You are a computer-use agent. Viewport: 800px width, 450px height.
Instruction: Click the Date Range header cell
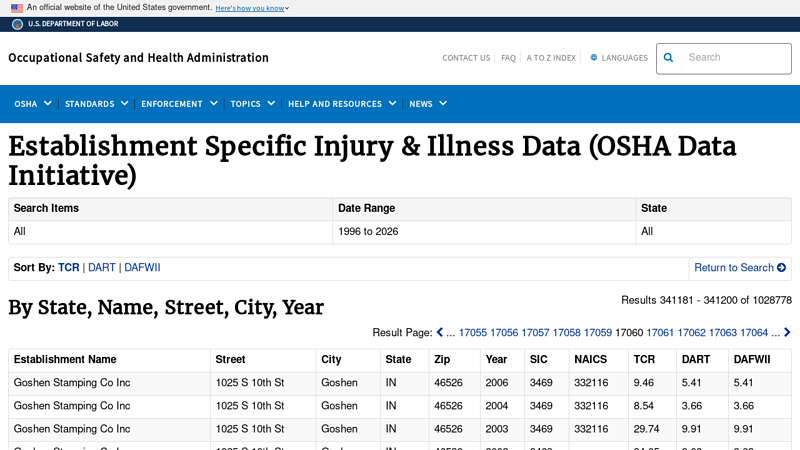tap(484, 209)
